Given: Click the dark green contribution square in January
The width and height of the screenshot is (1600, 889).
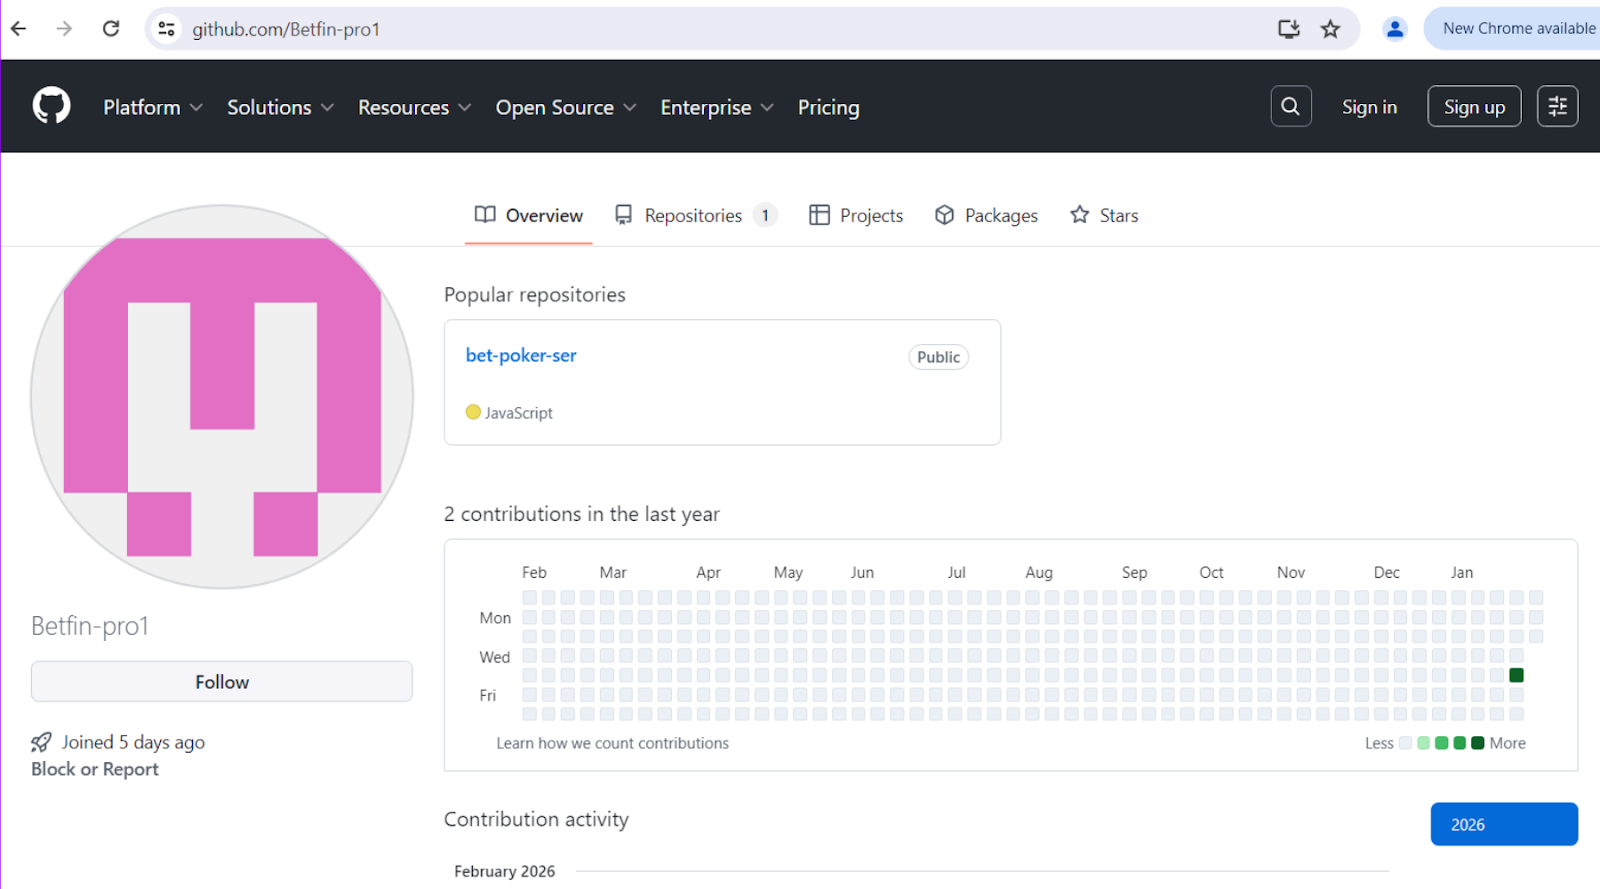Looking at the screenshot, I should (1516, 675).
